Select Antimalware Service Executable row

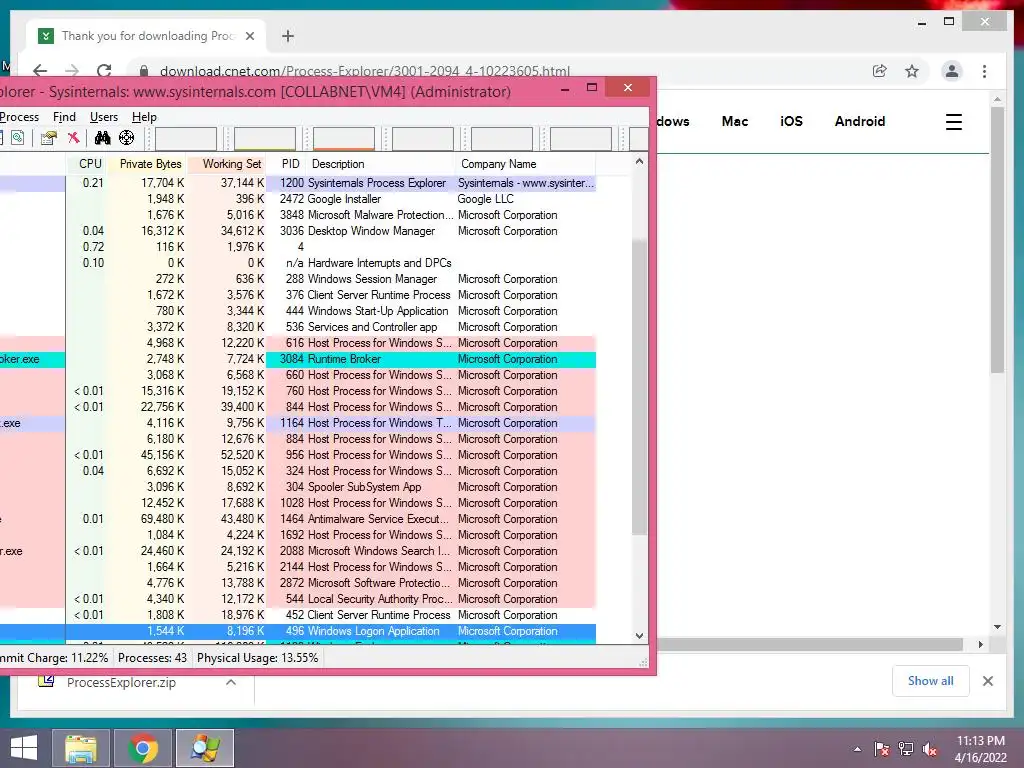pos(298,519)
